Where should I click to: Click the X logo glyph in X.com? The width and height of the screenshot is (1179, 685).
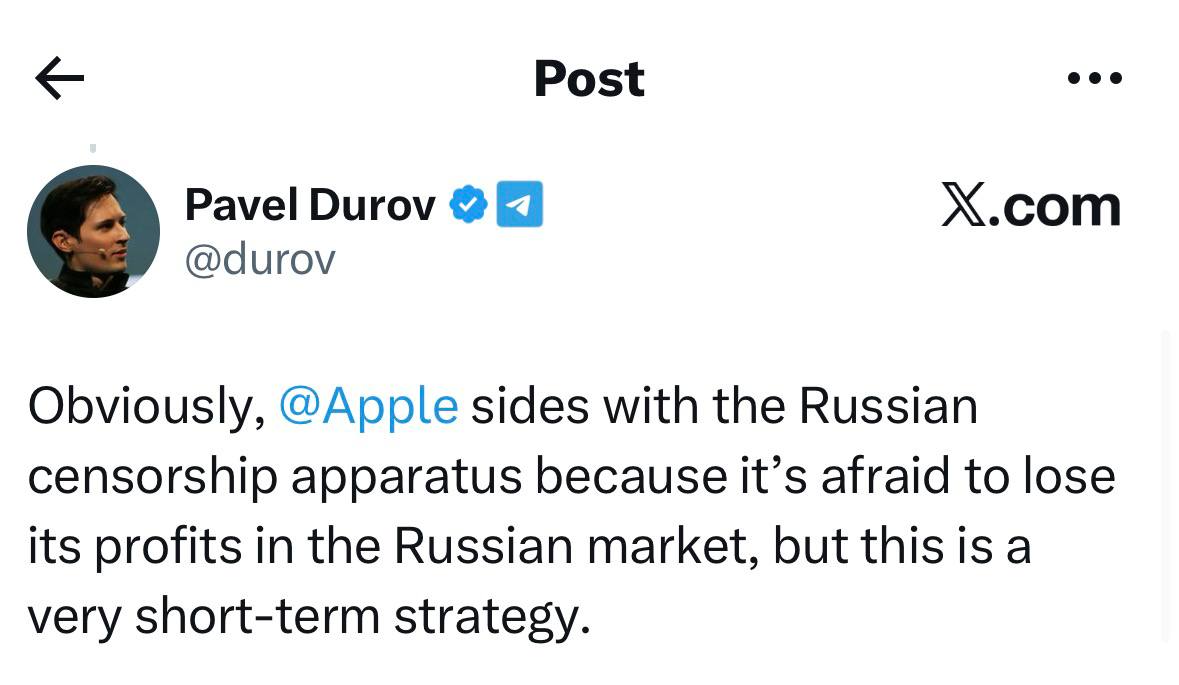(964, 205)
